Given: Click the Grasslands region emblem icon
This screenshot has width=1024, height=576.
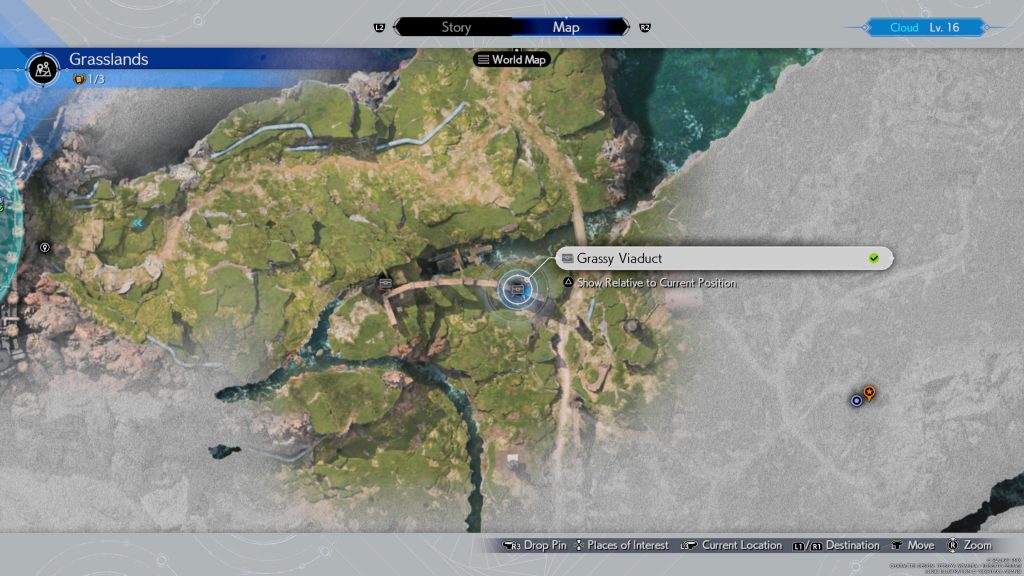Looking at the screenshot, I should 42,67.
